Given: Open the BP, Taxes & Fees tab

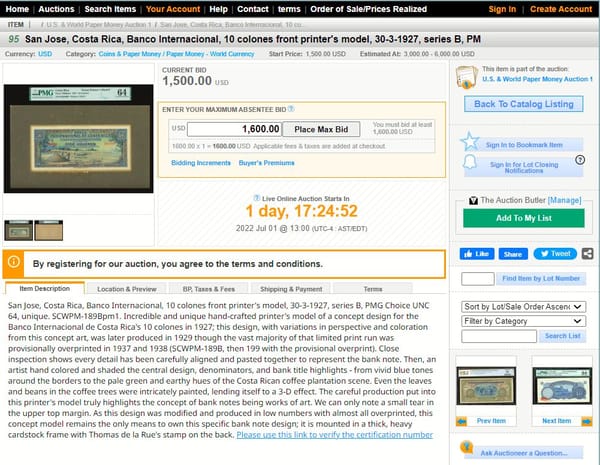Looking at the screenshot, I should [x=209, y=289].
